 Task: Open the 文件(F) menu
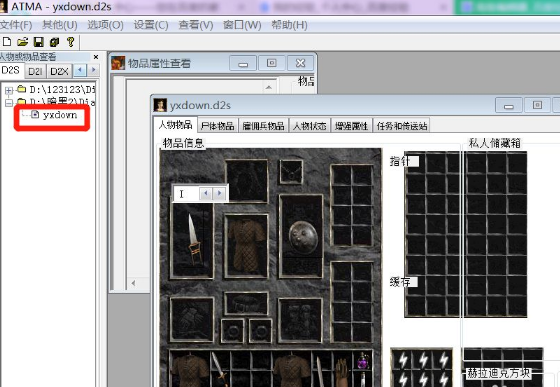pyautogui.click(x=16, y=25)
